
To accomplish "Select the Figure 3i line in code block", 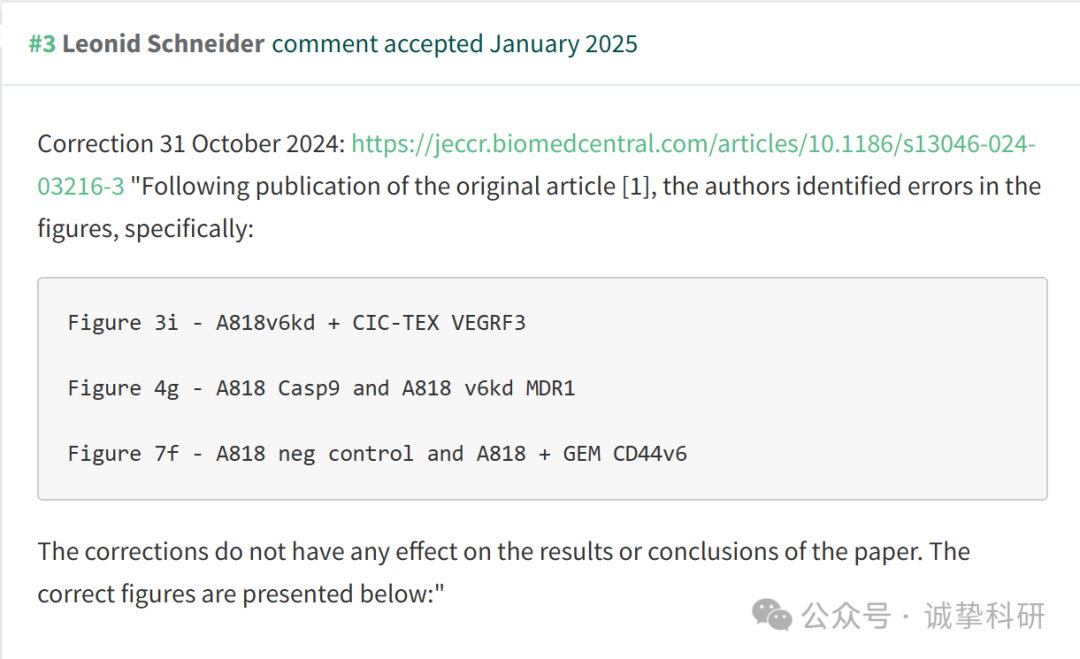I will pos(296,323).
